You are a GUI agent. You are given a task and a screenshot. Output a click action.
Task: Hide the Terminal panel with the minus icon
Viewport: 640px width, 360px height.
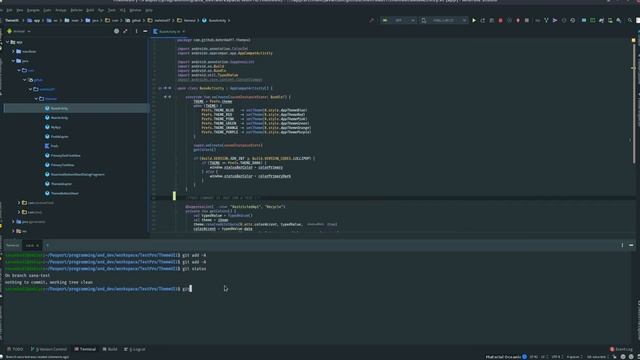coord(631,245)
